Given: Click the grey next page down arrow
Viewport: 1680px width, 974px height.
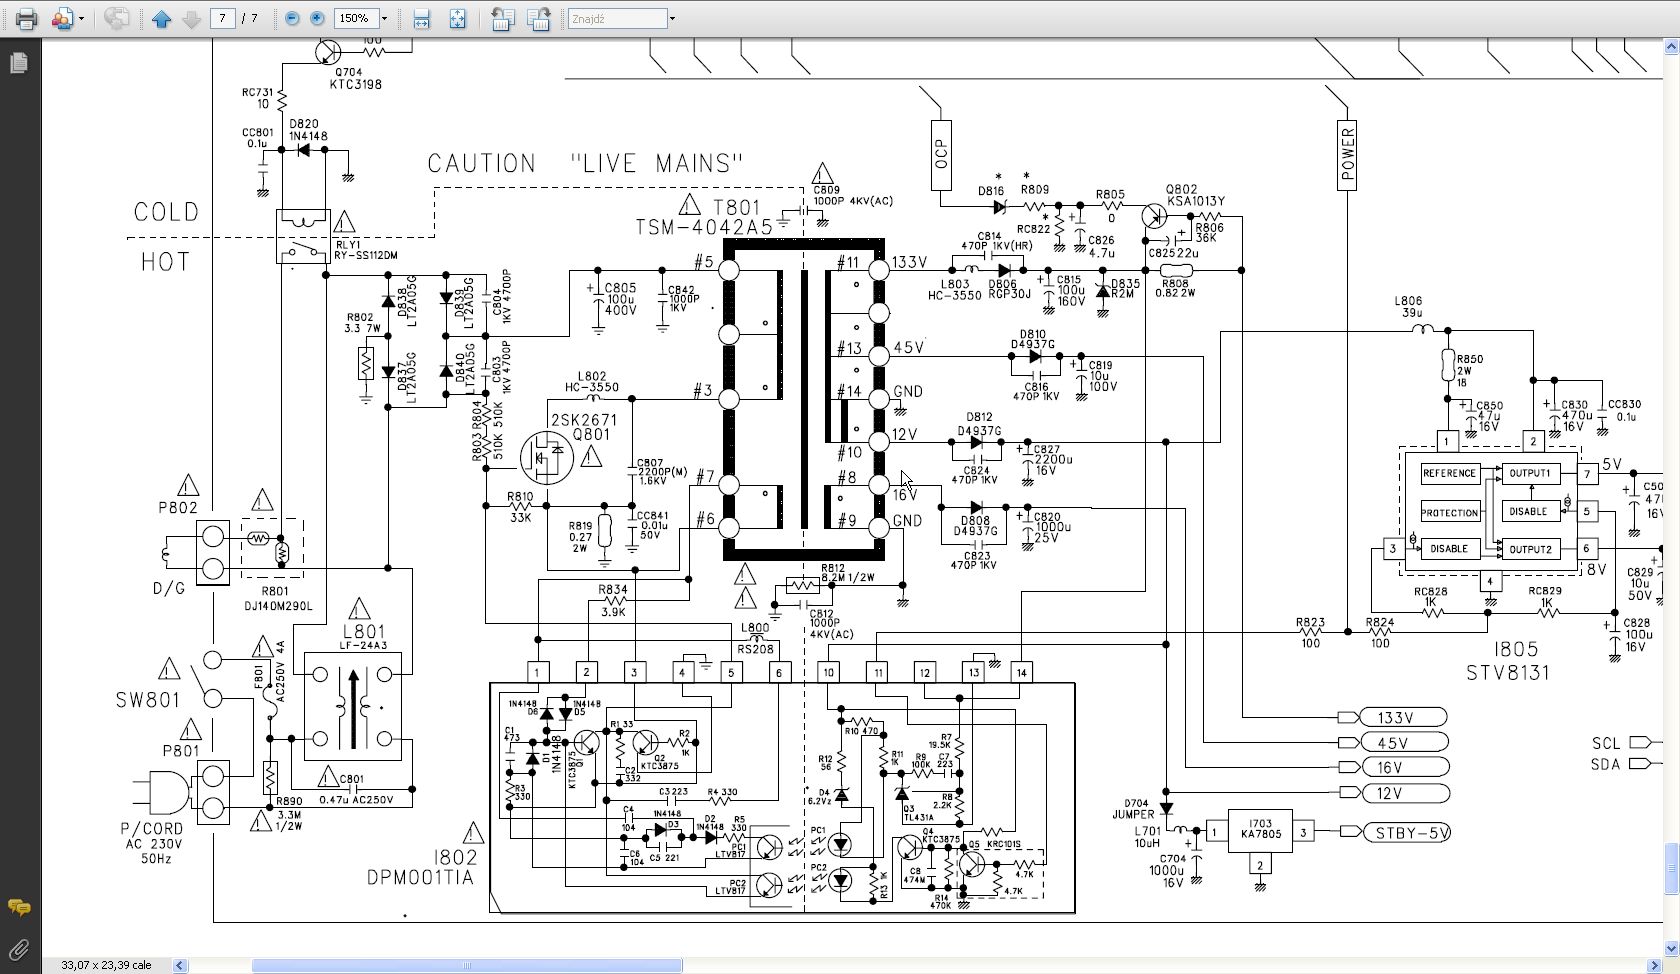Looking at the screenshot, I should coord(191,18).
